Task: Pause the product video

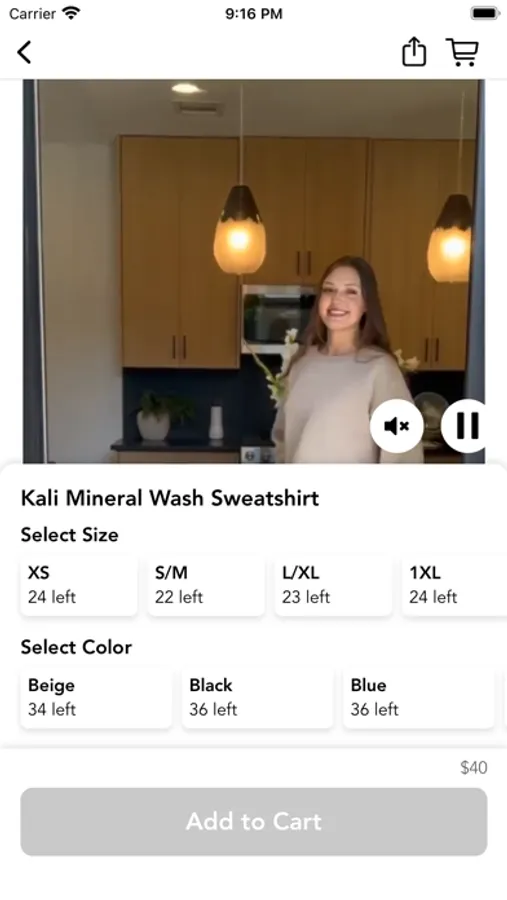Action: click(466, 426)
